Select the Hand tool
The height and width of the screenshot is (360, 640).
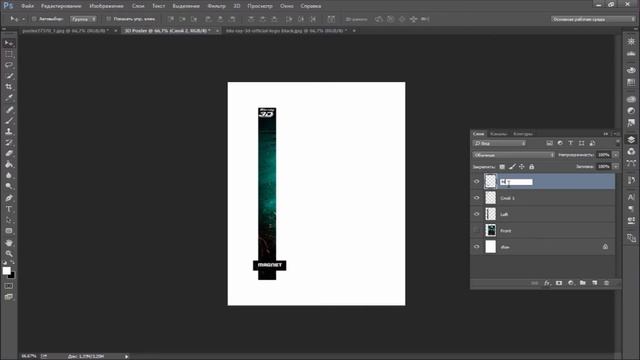tap(9, 242)
